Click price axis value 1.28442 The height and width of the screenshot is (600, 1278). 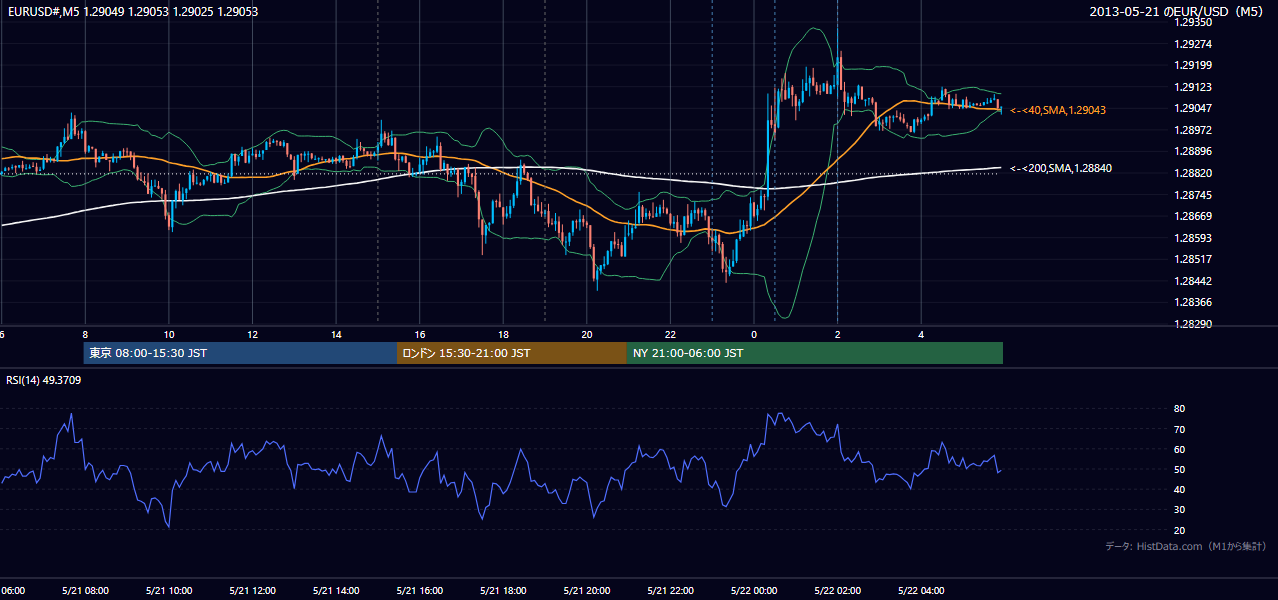(x=1193, y=281)
